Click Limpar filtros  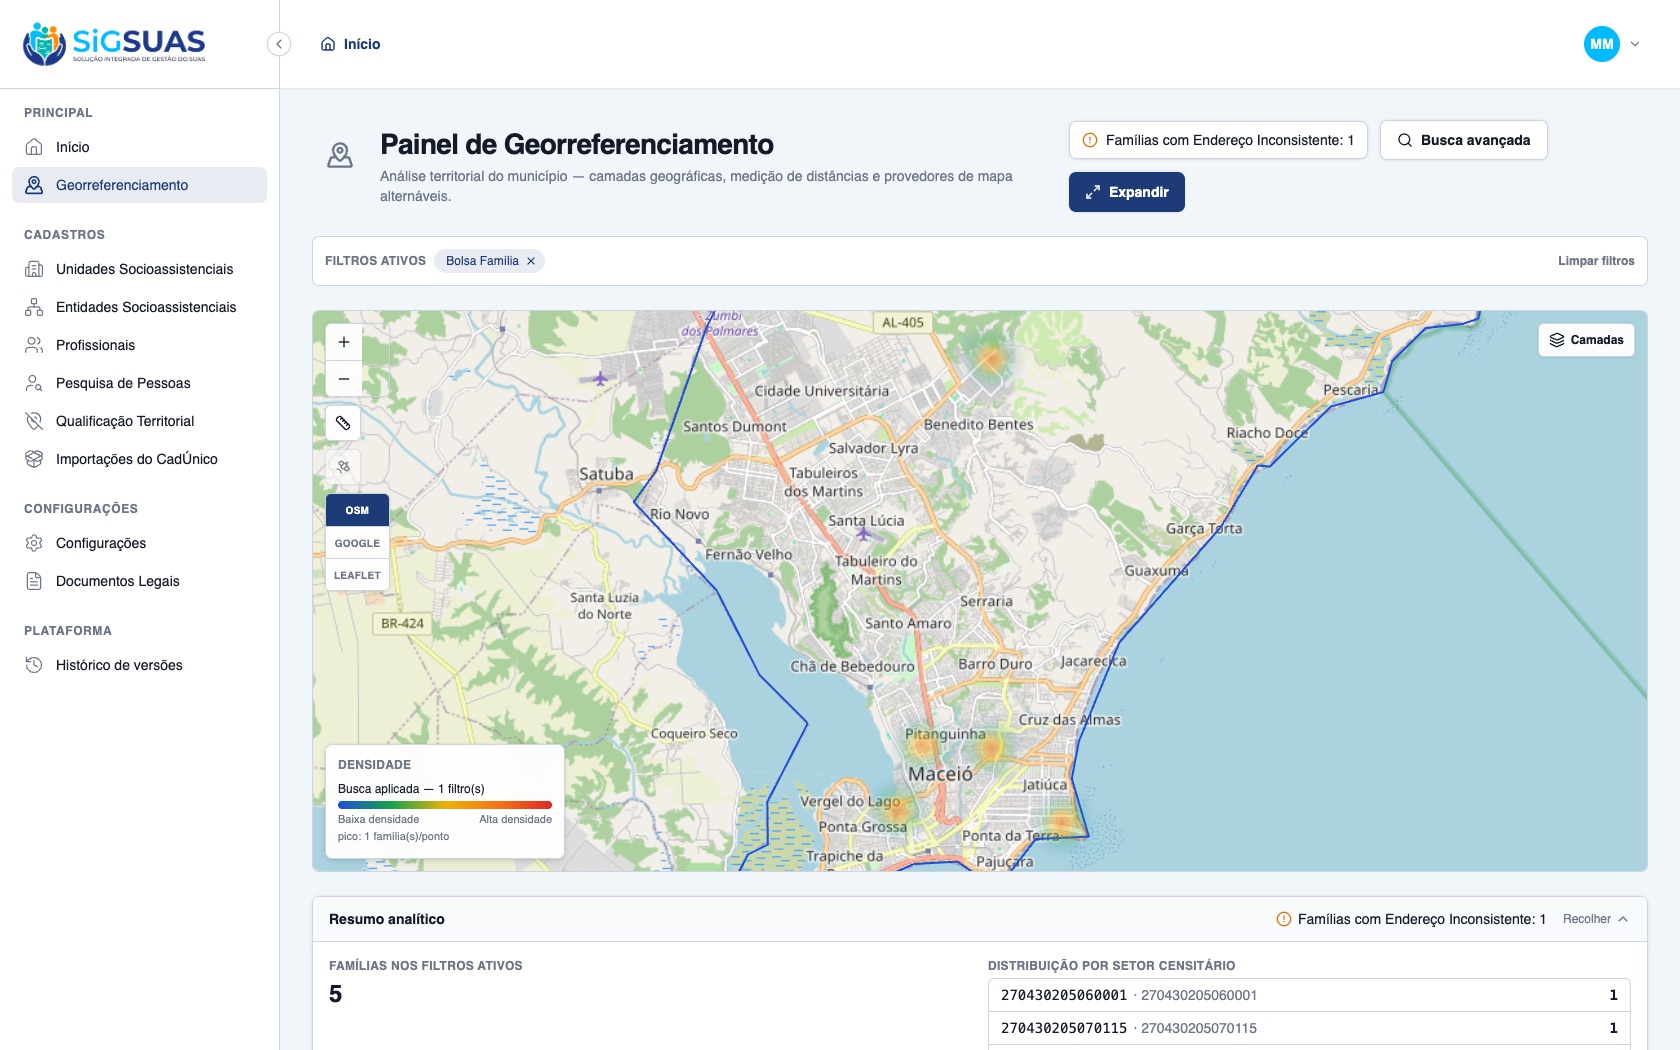(1596, 261)
